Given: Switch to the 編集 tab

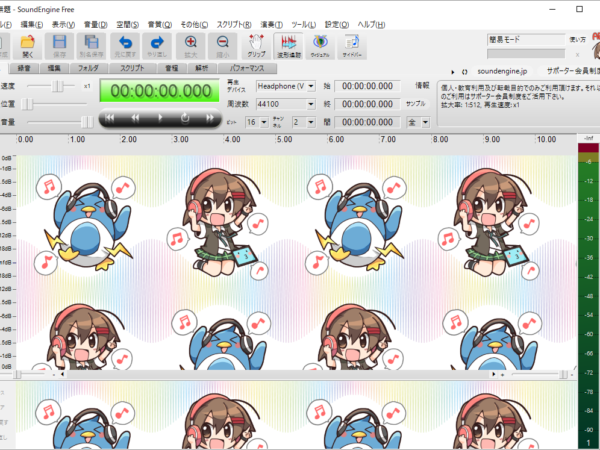Looking at the screenshot, I should click(54, 68).
